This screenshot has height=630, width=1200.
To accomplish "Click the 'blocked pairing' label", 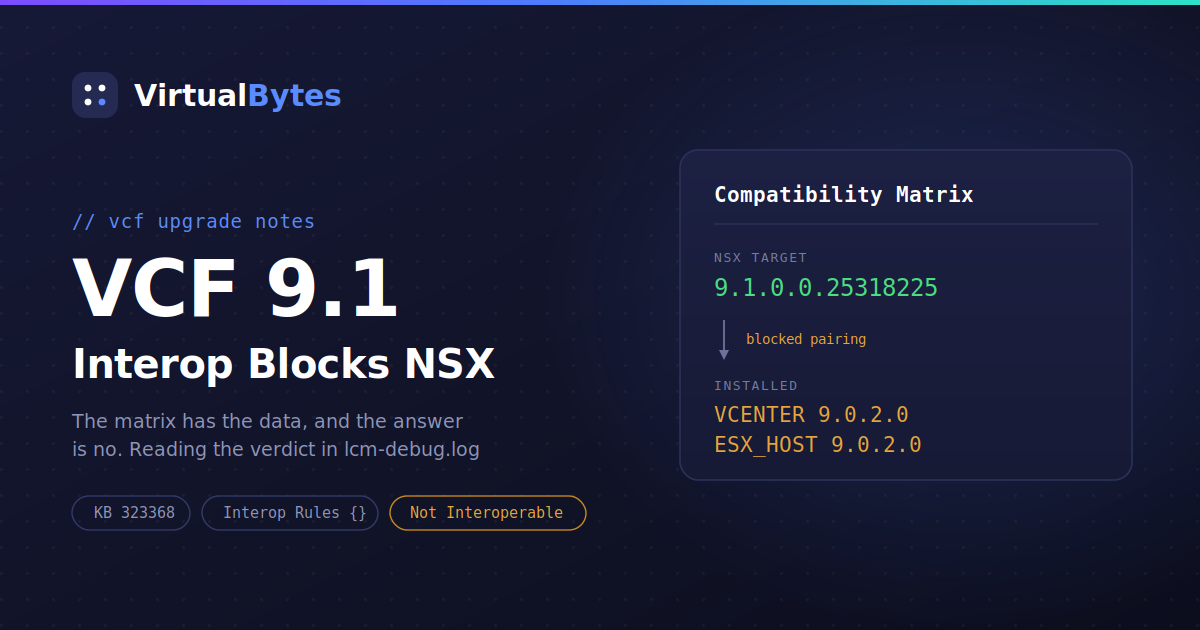I will [x=806, y=339].
